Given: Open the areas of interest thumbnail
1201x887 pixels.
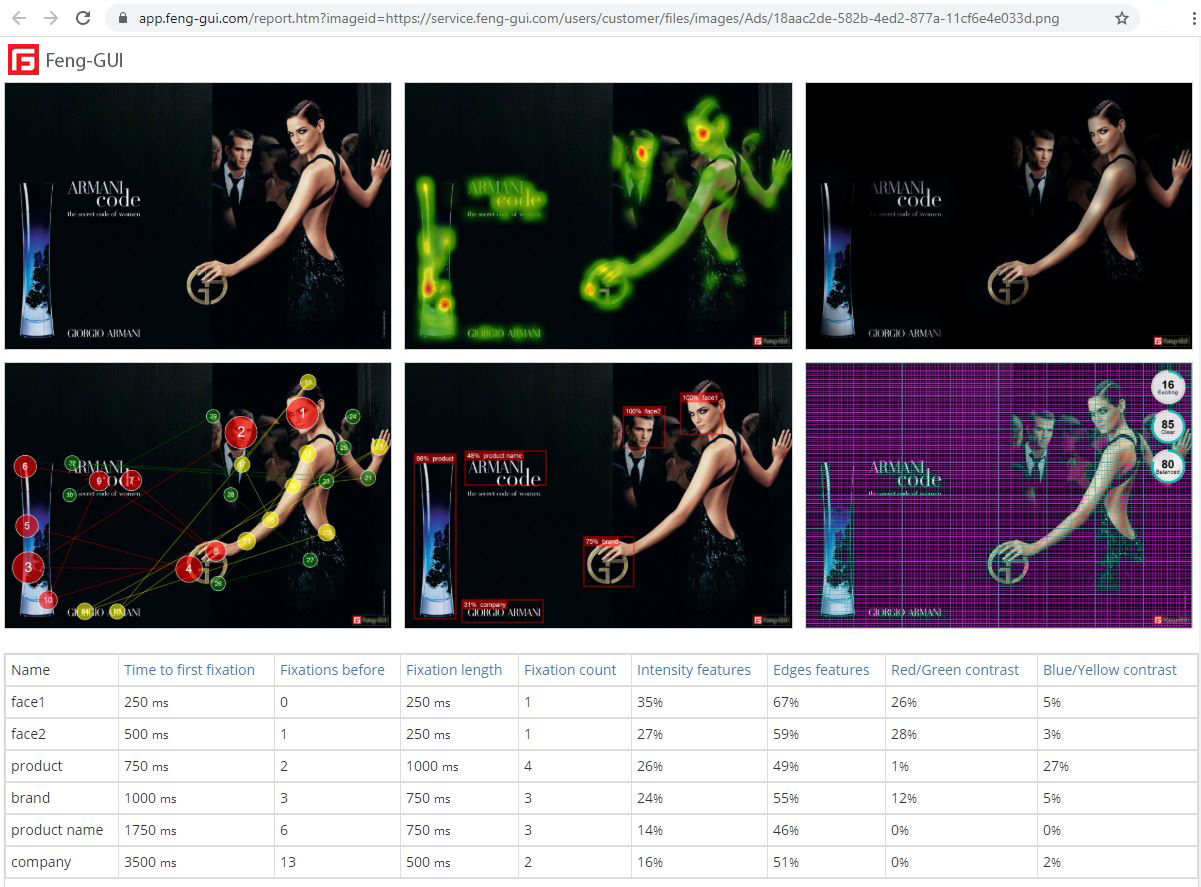Looking at the screenshot, I should tap(598, 495).
